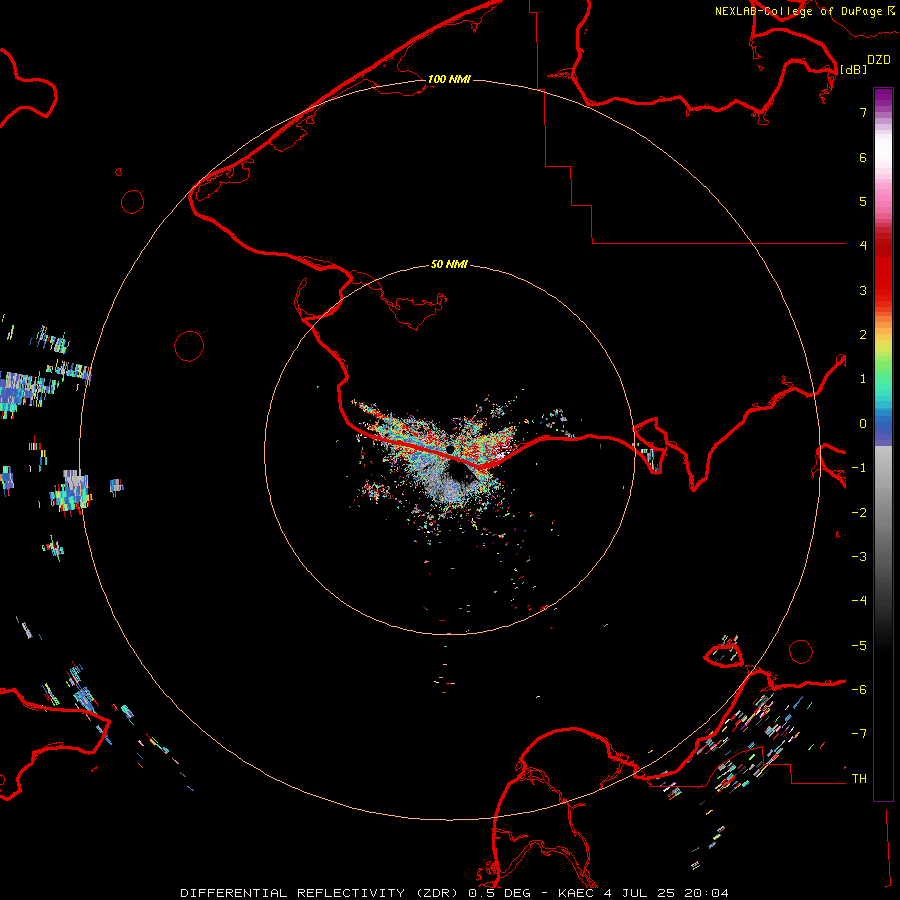Click the 4 JUL 25 20:04 timestamp
Viewport: 900px width, 900px height.
[x=666, y=893]
